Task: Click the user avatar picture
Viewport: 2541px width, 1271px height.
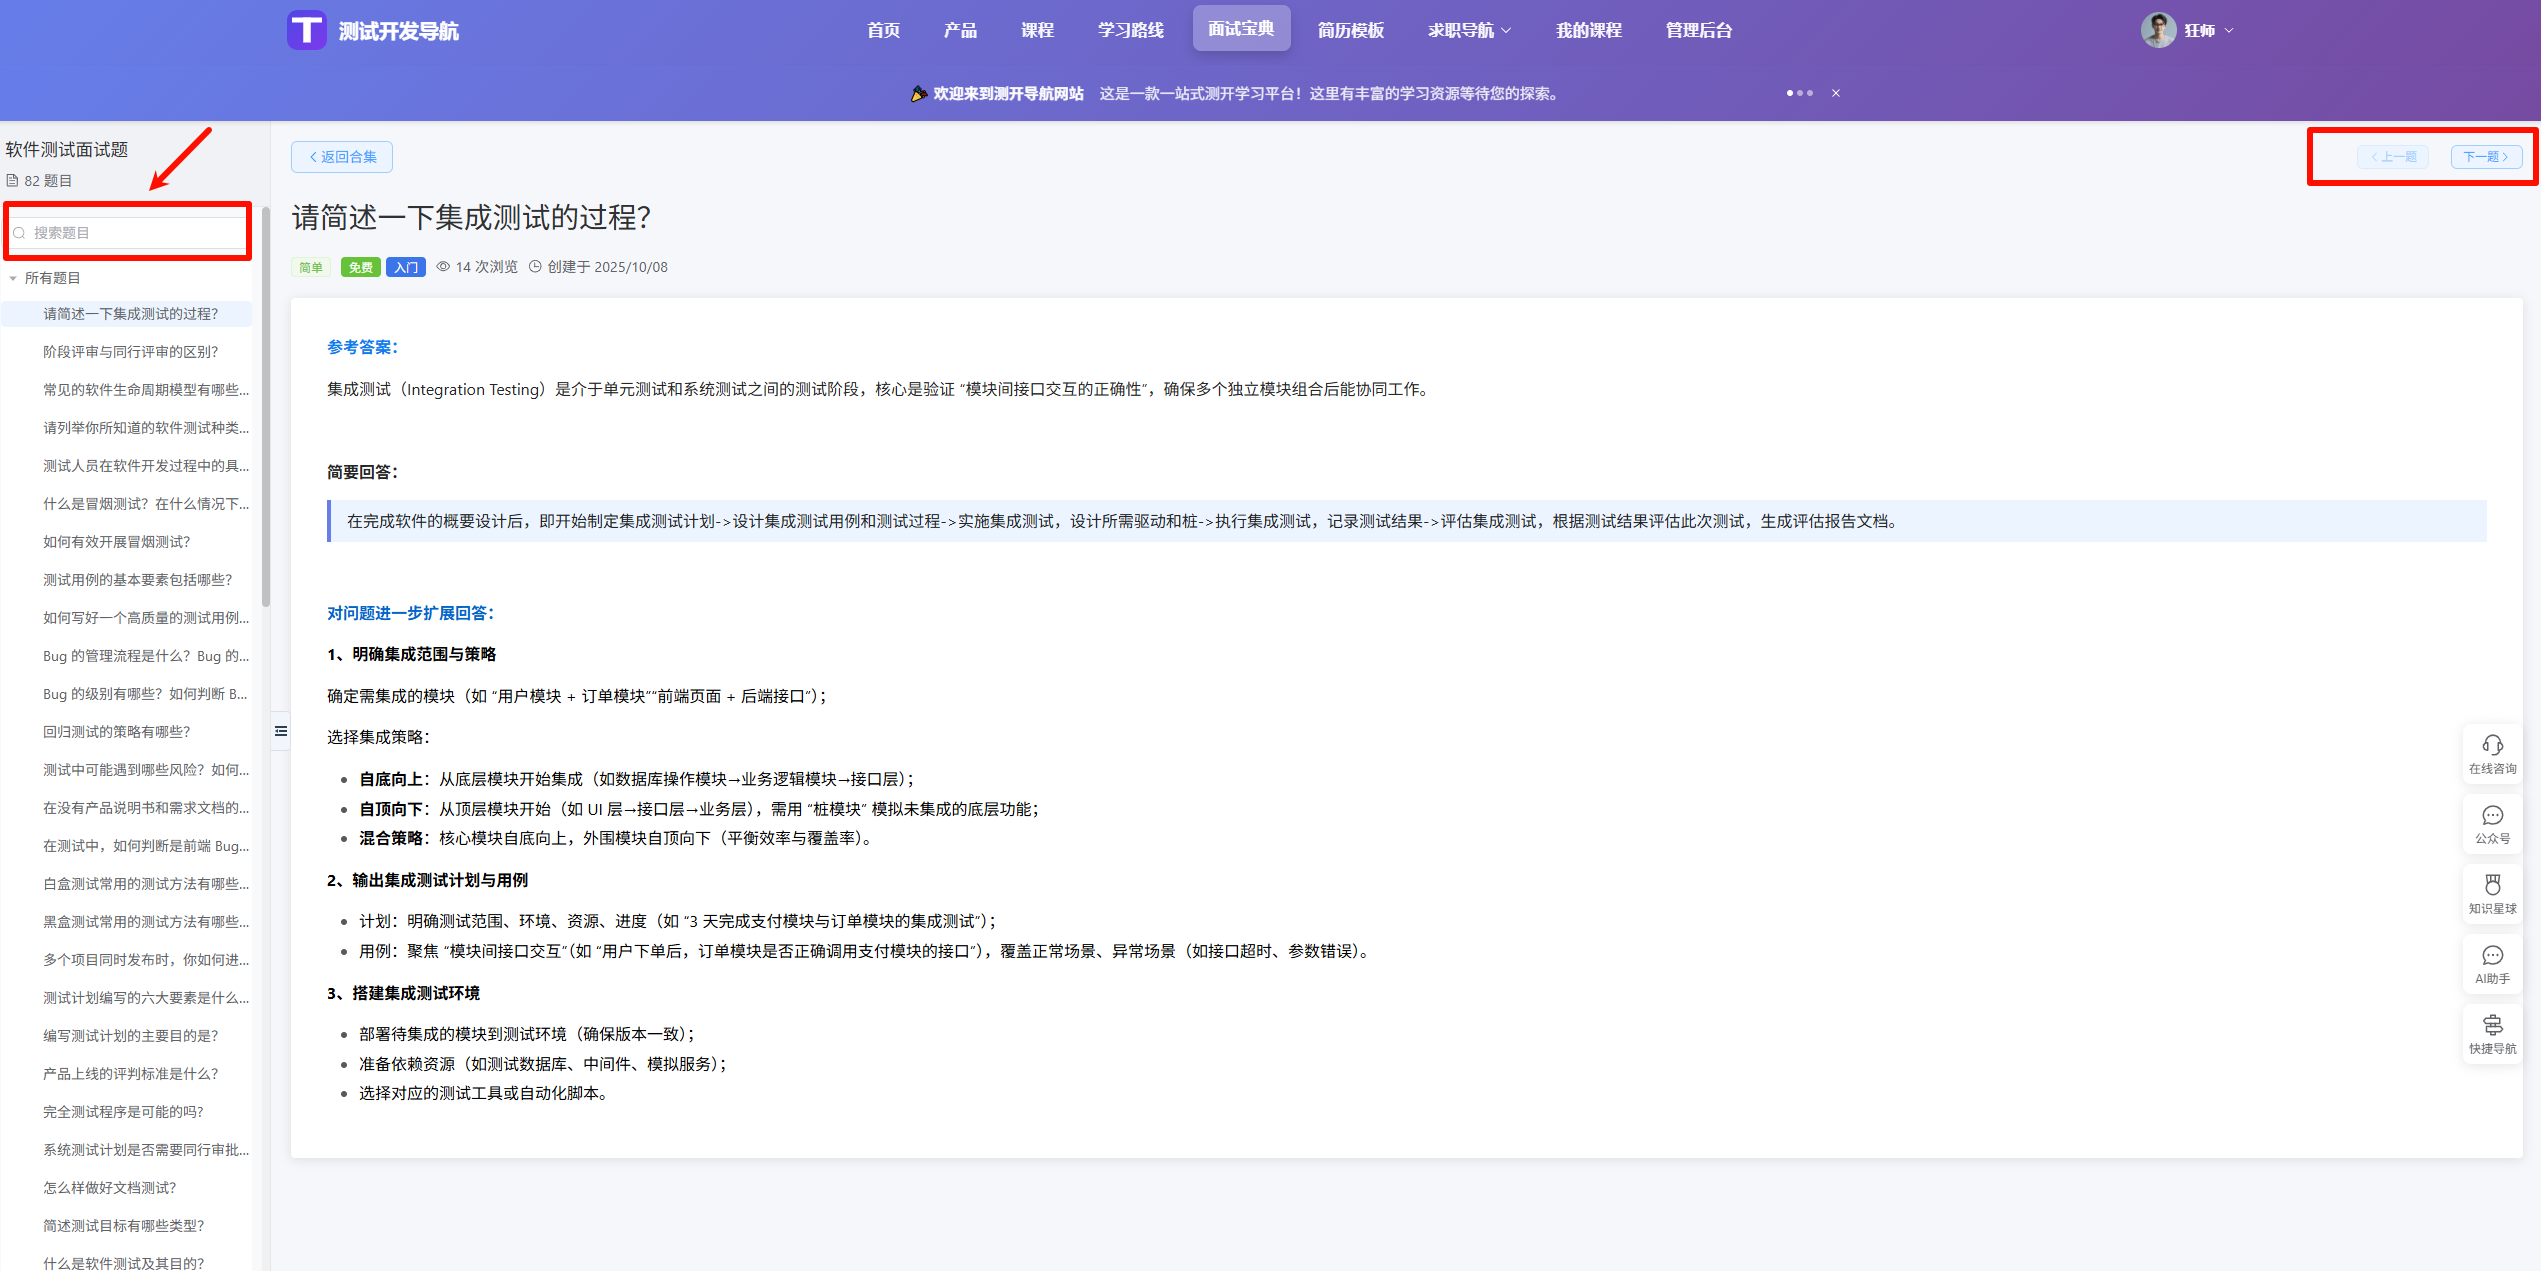Action: 2157,30
